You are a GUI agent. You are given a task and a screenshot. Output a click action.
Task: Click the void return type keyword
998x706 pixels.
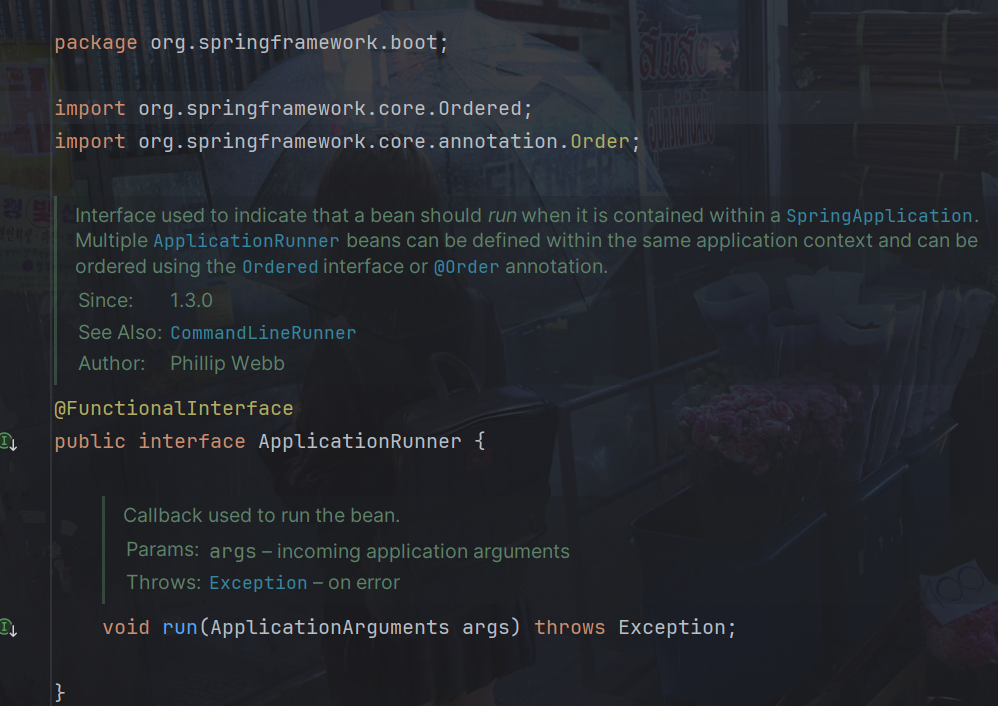[x=126, y=628]
